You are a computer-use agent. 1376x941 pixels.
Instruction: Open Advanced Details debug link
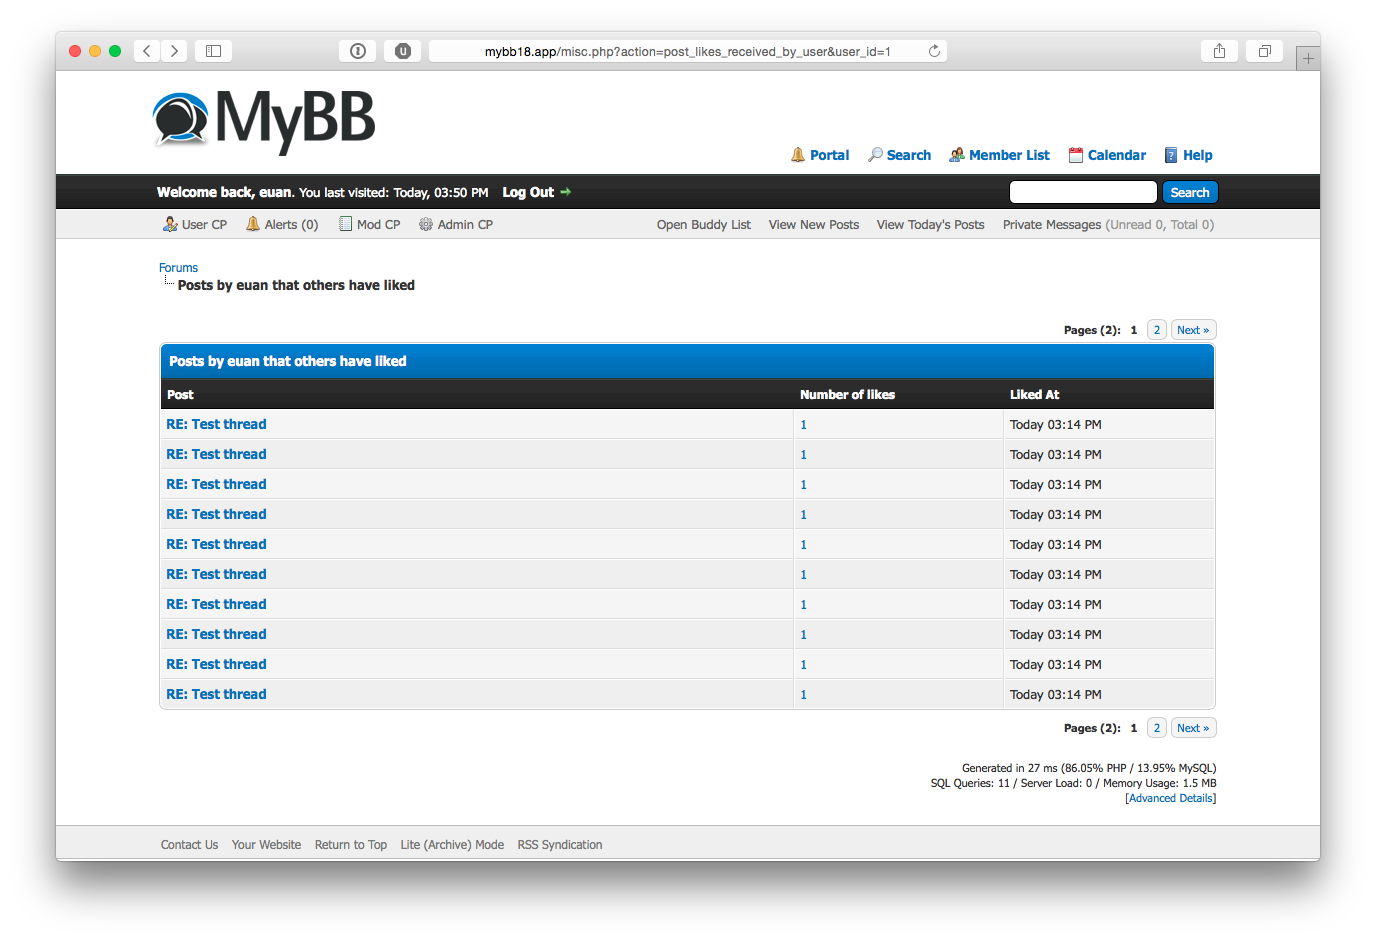(x=1170, y=798)
